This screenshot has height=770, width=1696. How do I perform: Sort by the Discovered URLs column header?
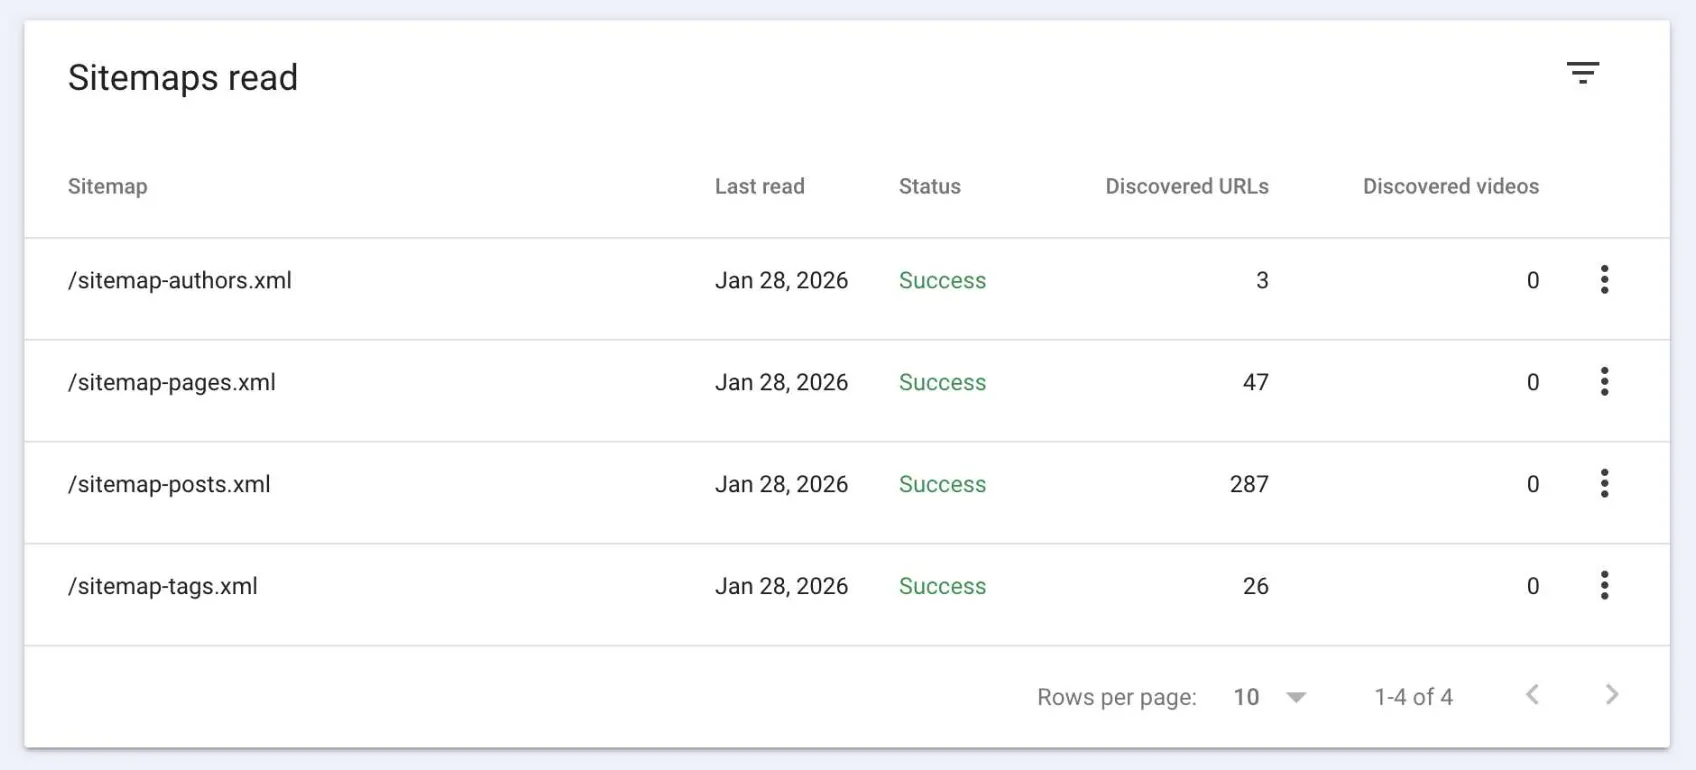[x=1186, y=187]
